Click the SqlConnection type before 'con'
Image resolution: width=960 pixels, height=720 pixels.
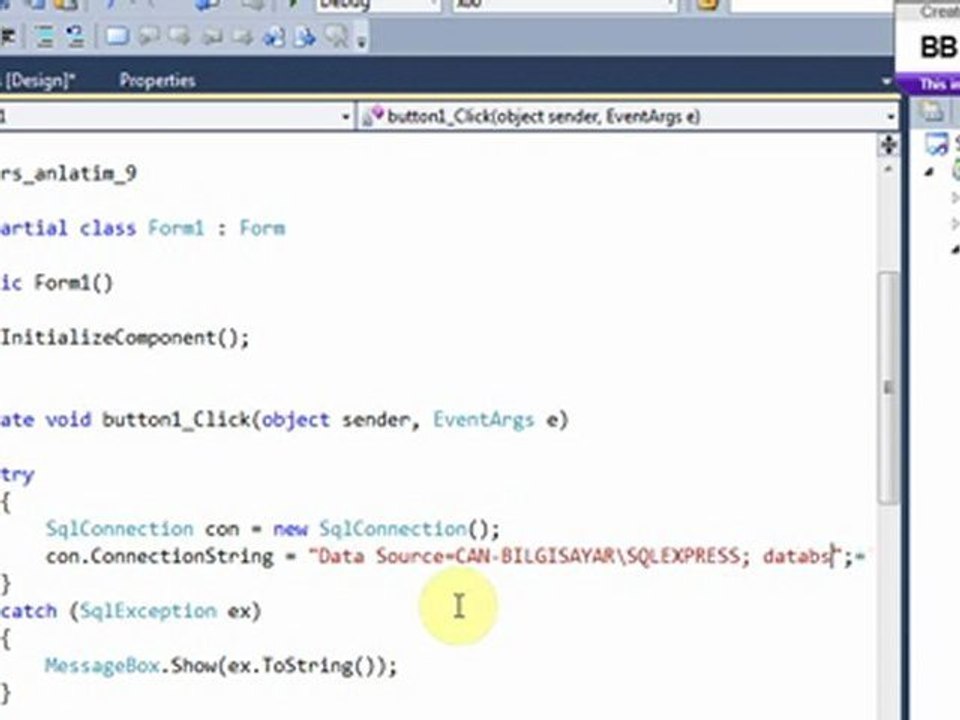click(x=119, y=528)
